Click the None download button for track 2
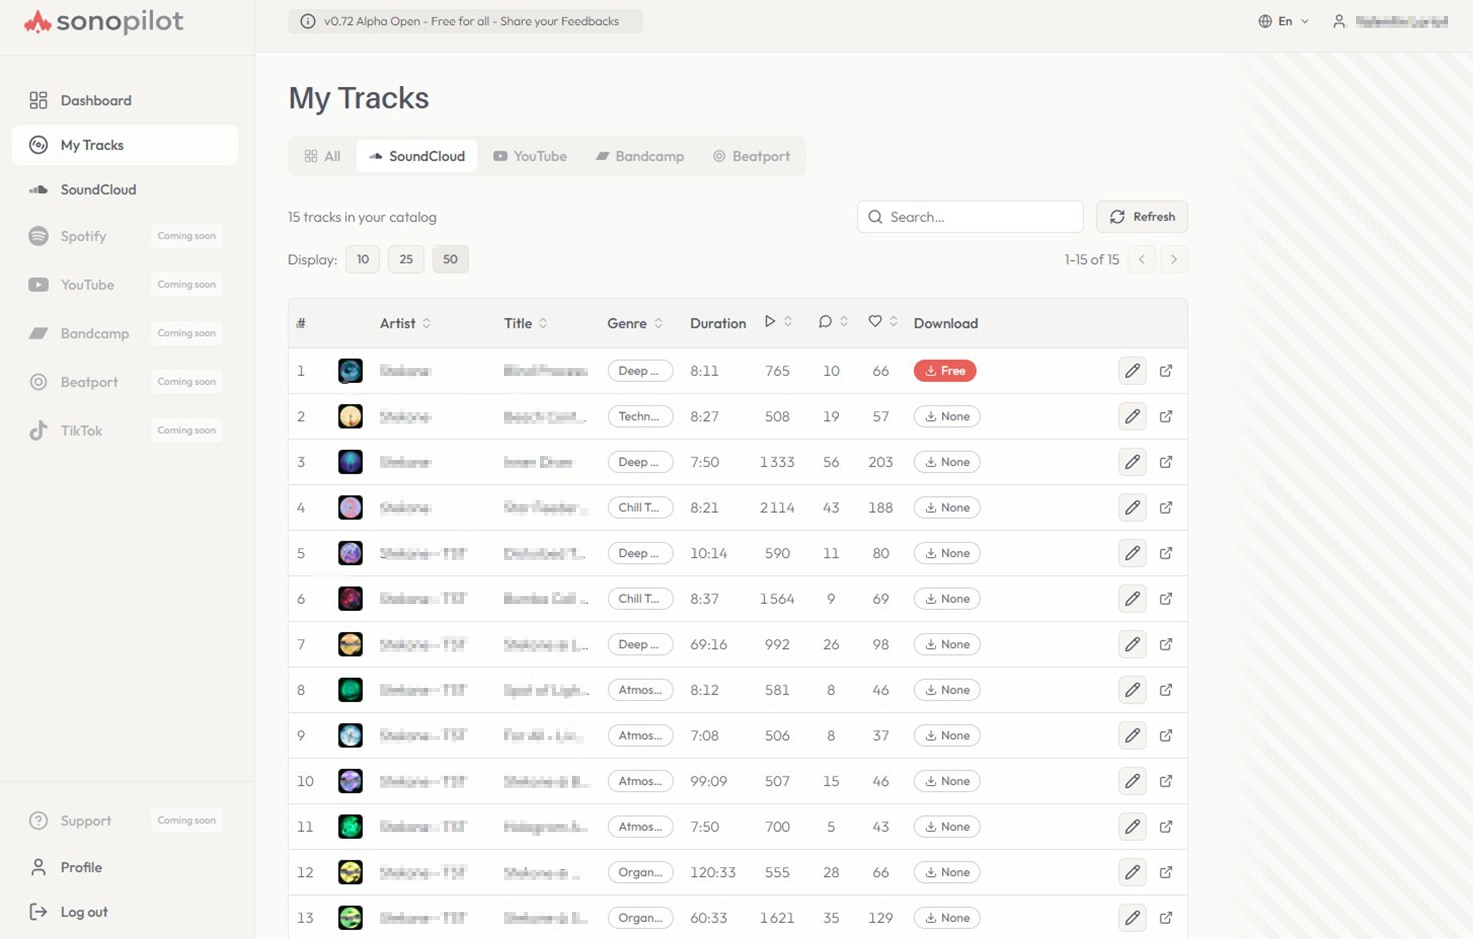Viewport: 1473px width, 939px height. point(946,416)
